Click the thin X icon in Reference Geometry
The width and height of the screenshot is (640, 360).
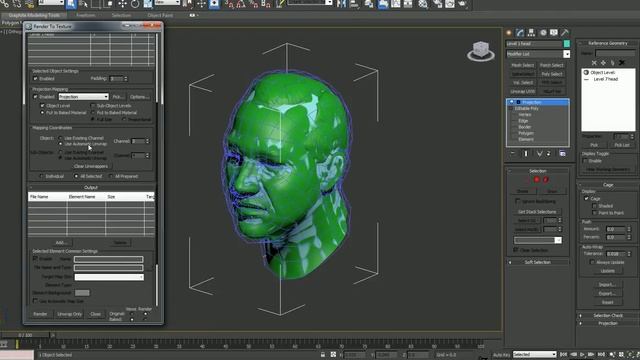pyautogui.click(x=594, y=63)
